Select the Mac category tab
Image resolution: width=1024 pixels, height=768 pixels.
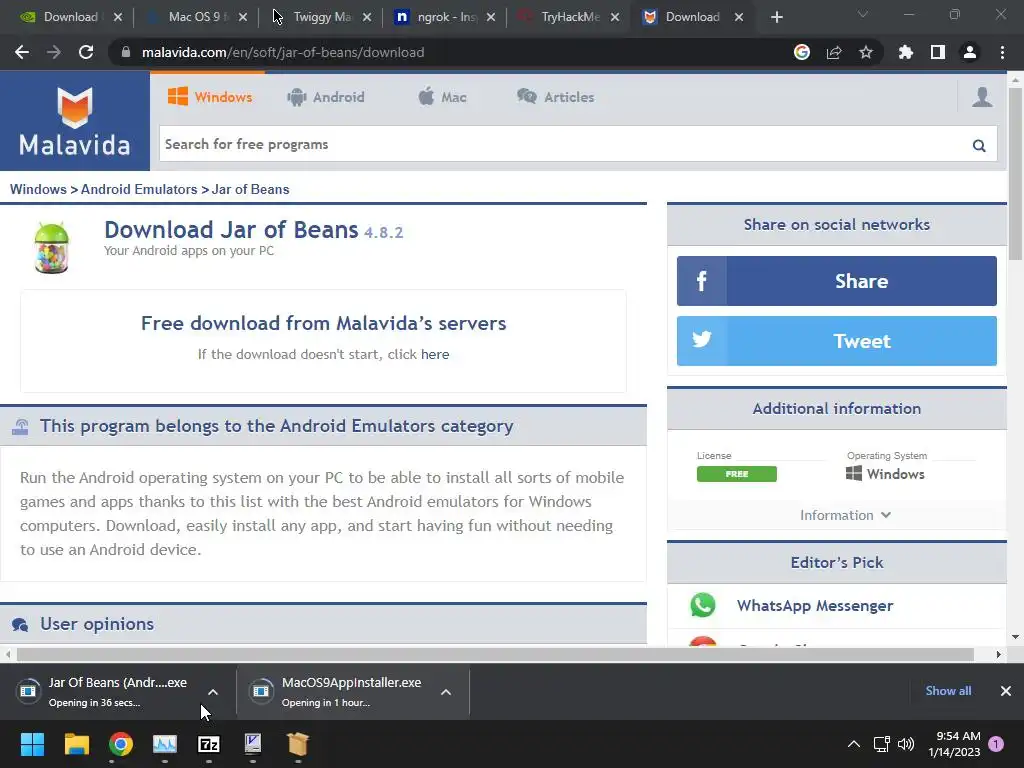(x=442, y=97)
